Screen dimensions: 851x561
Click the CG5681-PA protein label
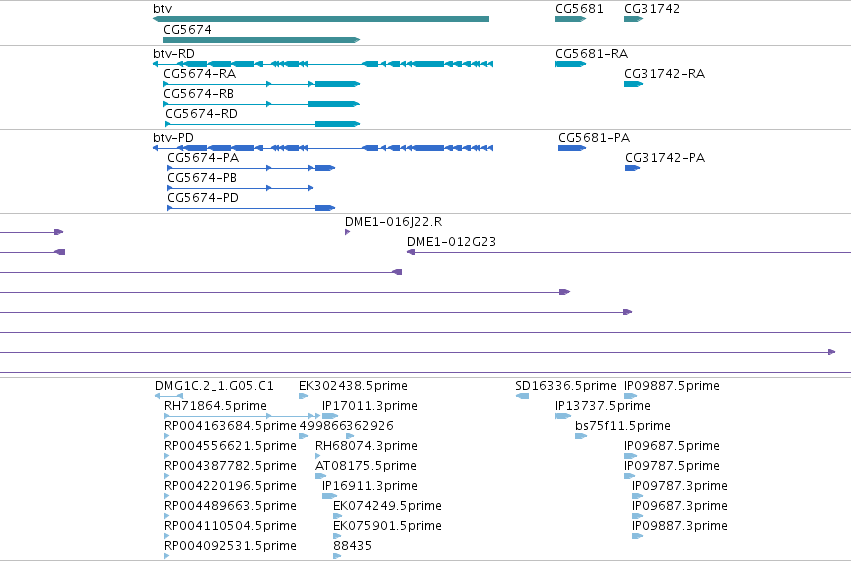[x=594, y=138]
